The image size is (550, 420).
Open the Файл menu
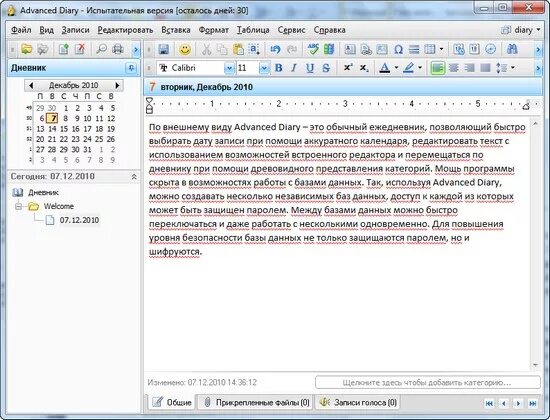click(21, 30)
